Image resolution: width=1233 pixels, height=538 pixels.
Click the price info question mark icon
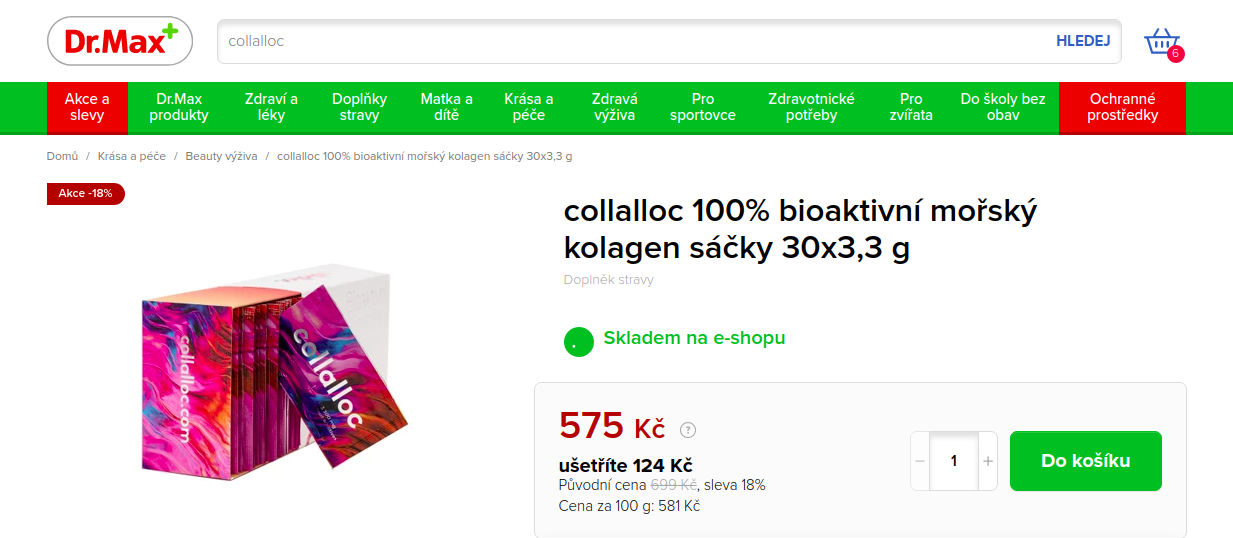point(688,430)
